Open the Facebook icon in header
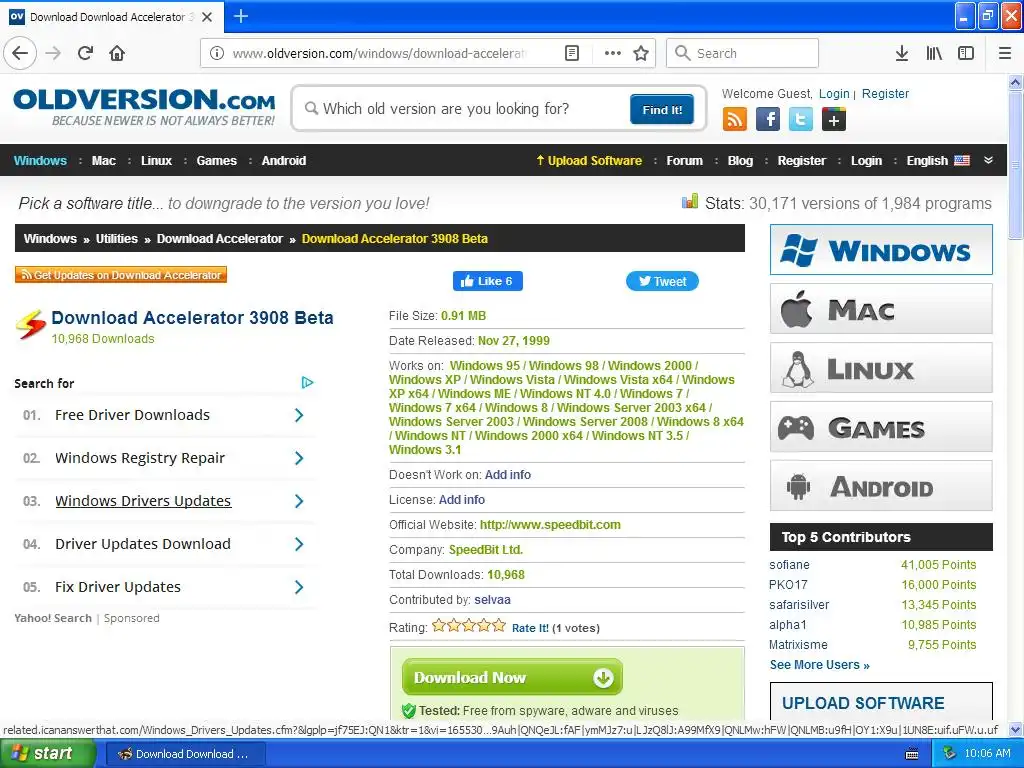1024x768 pixels. point(768,120)
